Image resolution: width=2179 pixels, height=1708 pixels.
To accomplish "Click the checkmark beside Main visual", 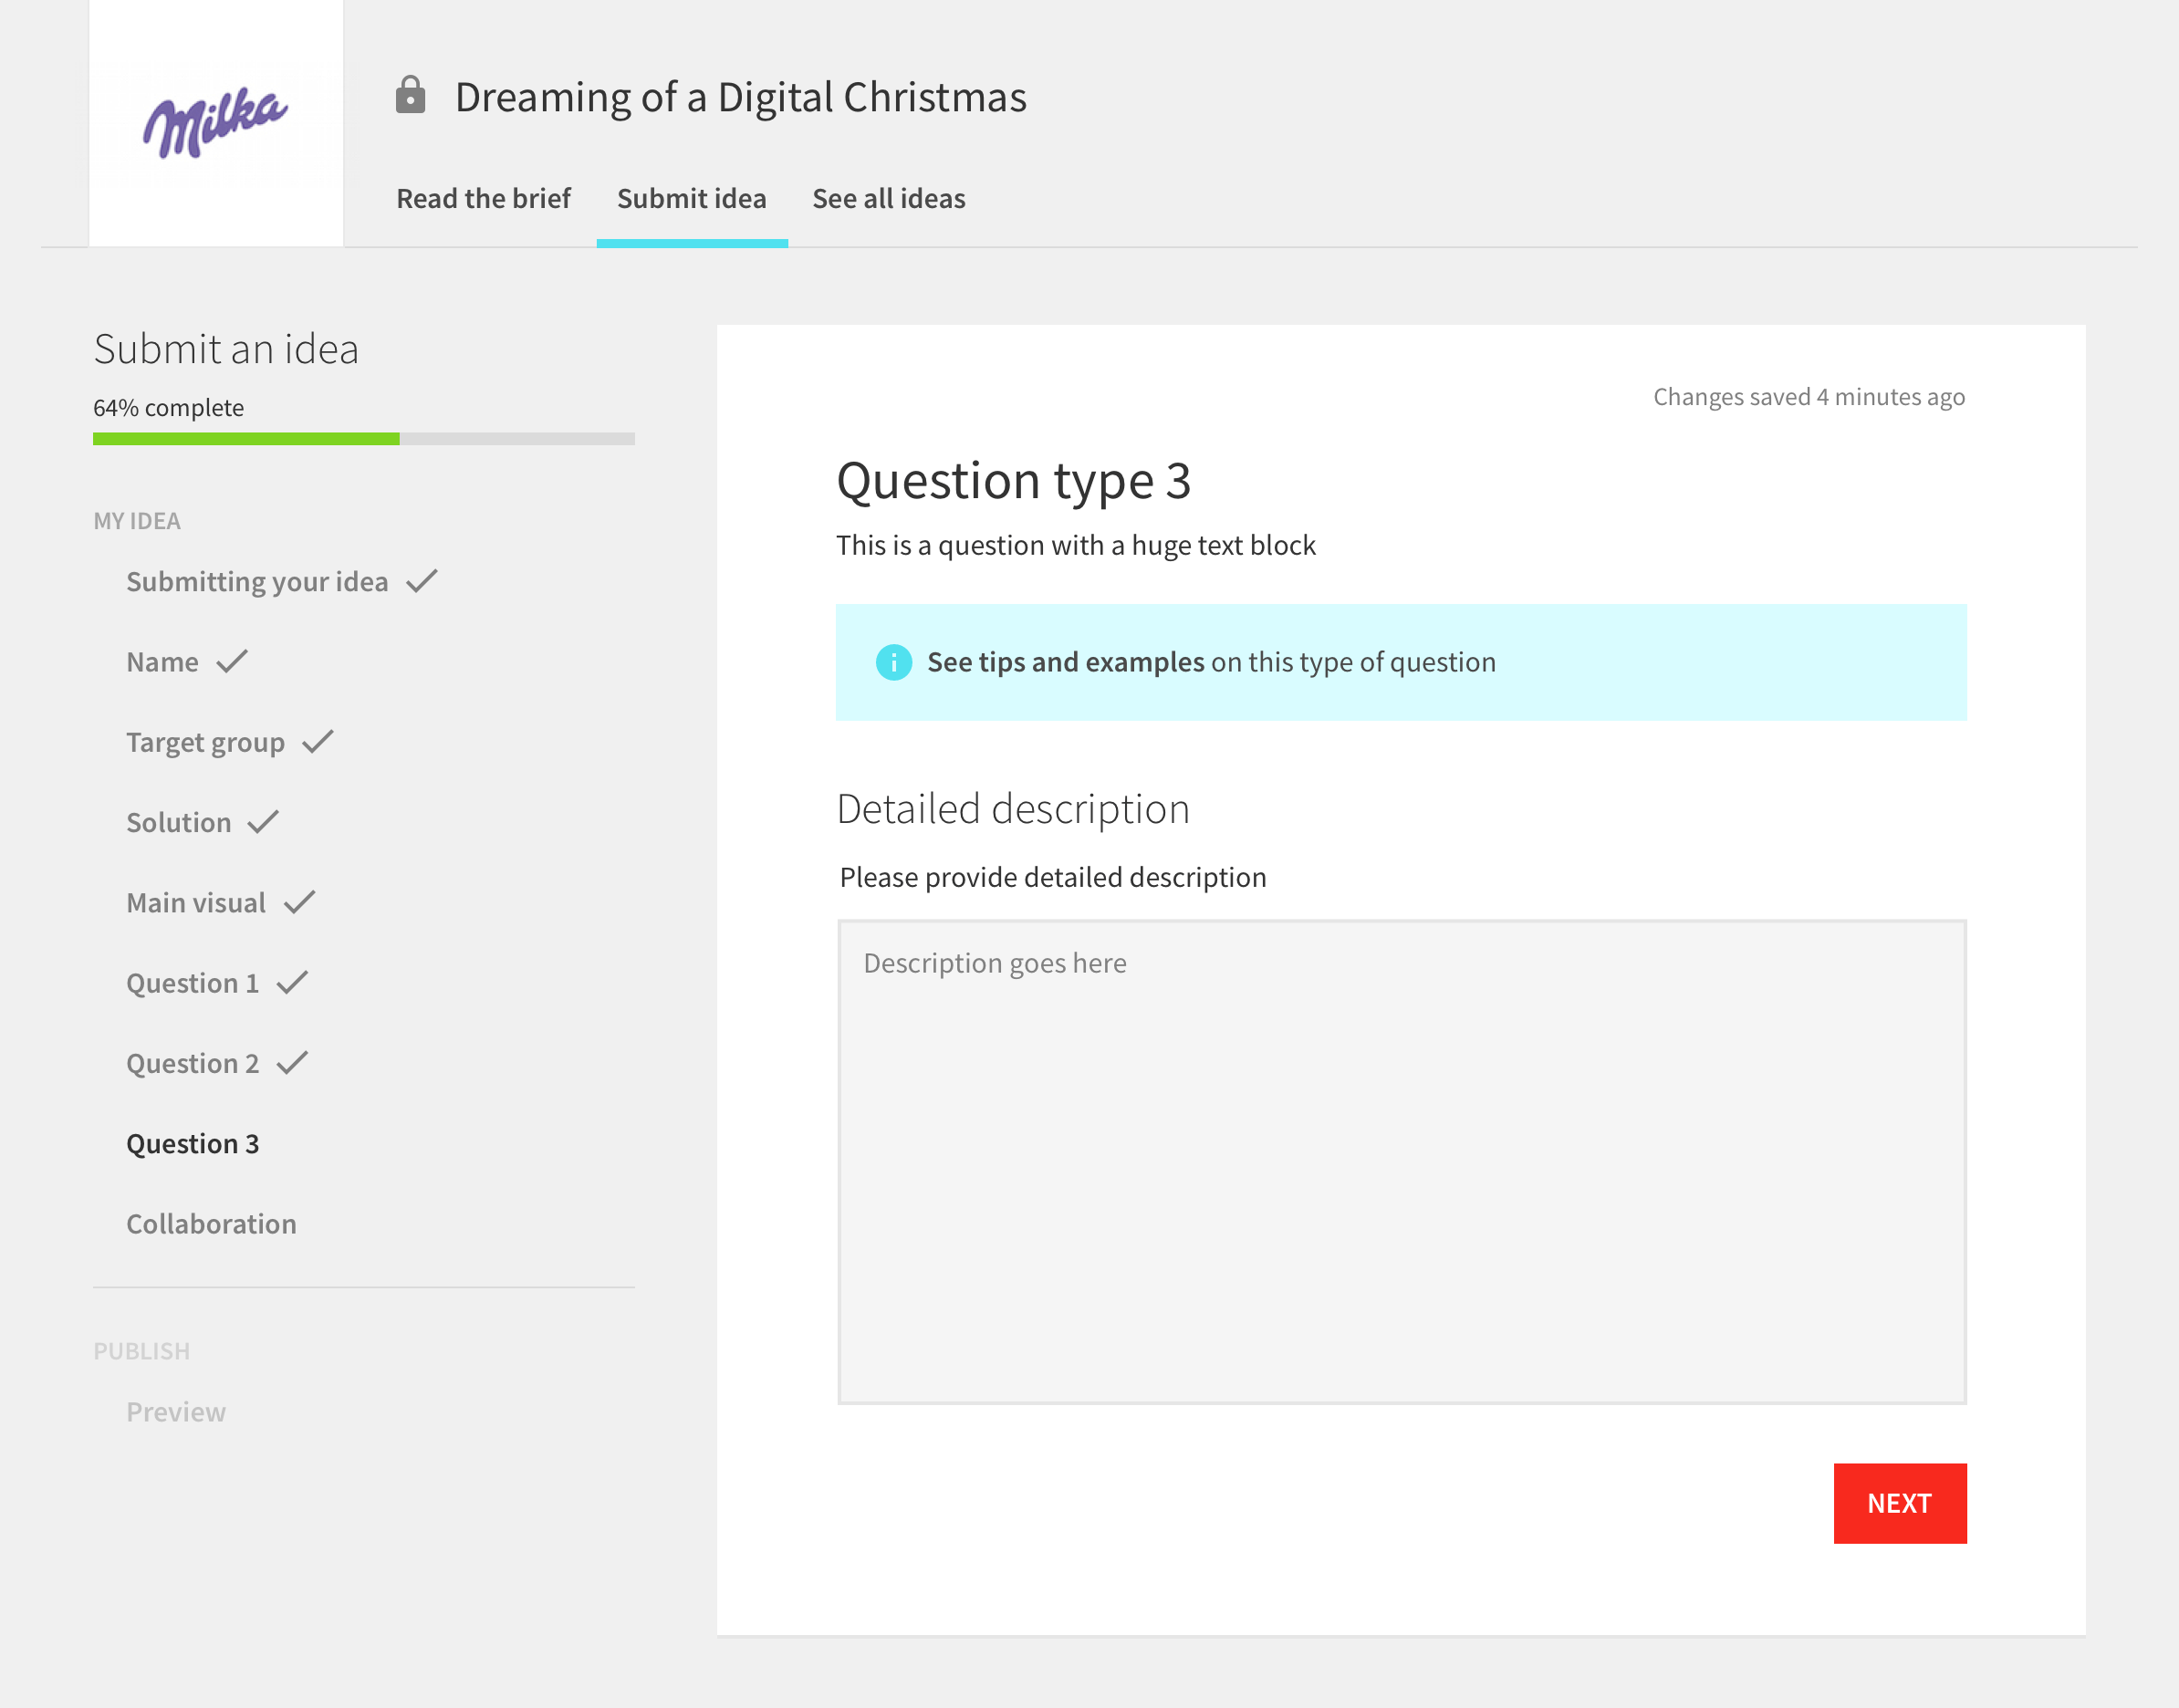I will [300, 902].
